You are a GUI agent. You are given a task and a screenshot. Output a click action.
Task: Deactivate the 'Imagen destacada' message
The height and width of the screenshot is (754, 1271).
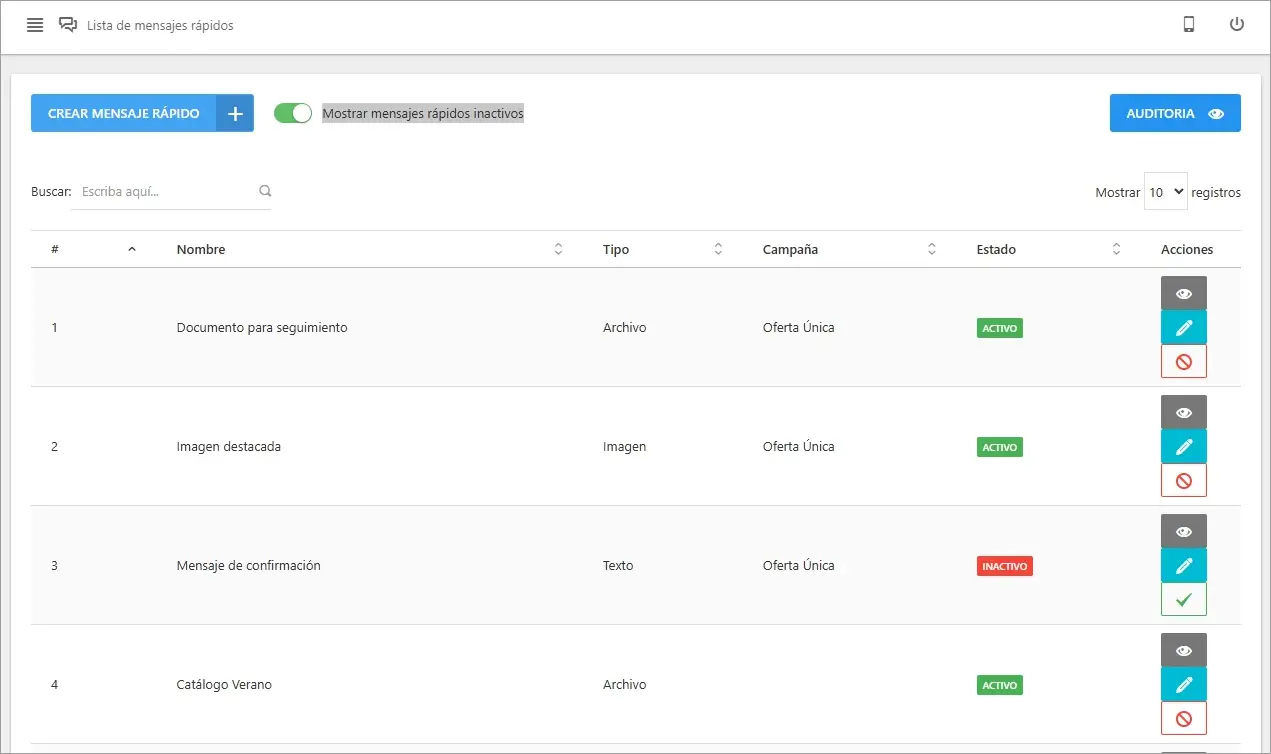1183,480
